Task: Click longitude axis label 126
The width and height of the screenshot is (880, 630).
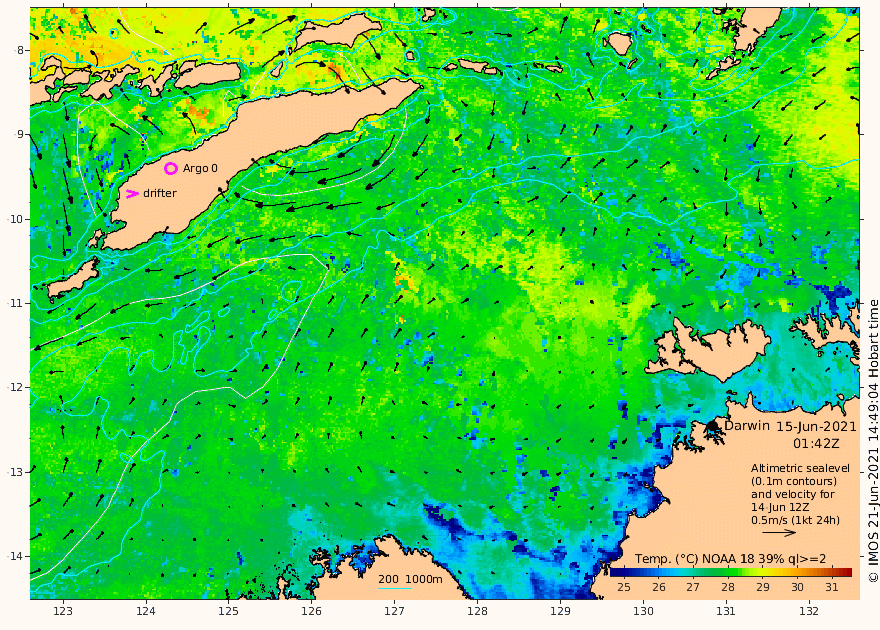Action: [x=311, y=611]
